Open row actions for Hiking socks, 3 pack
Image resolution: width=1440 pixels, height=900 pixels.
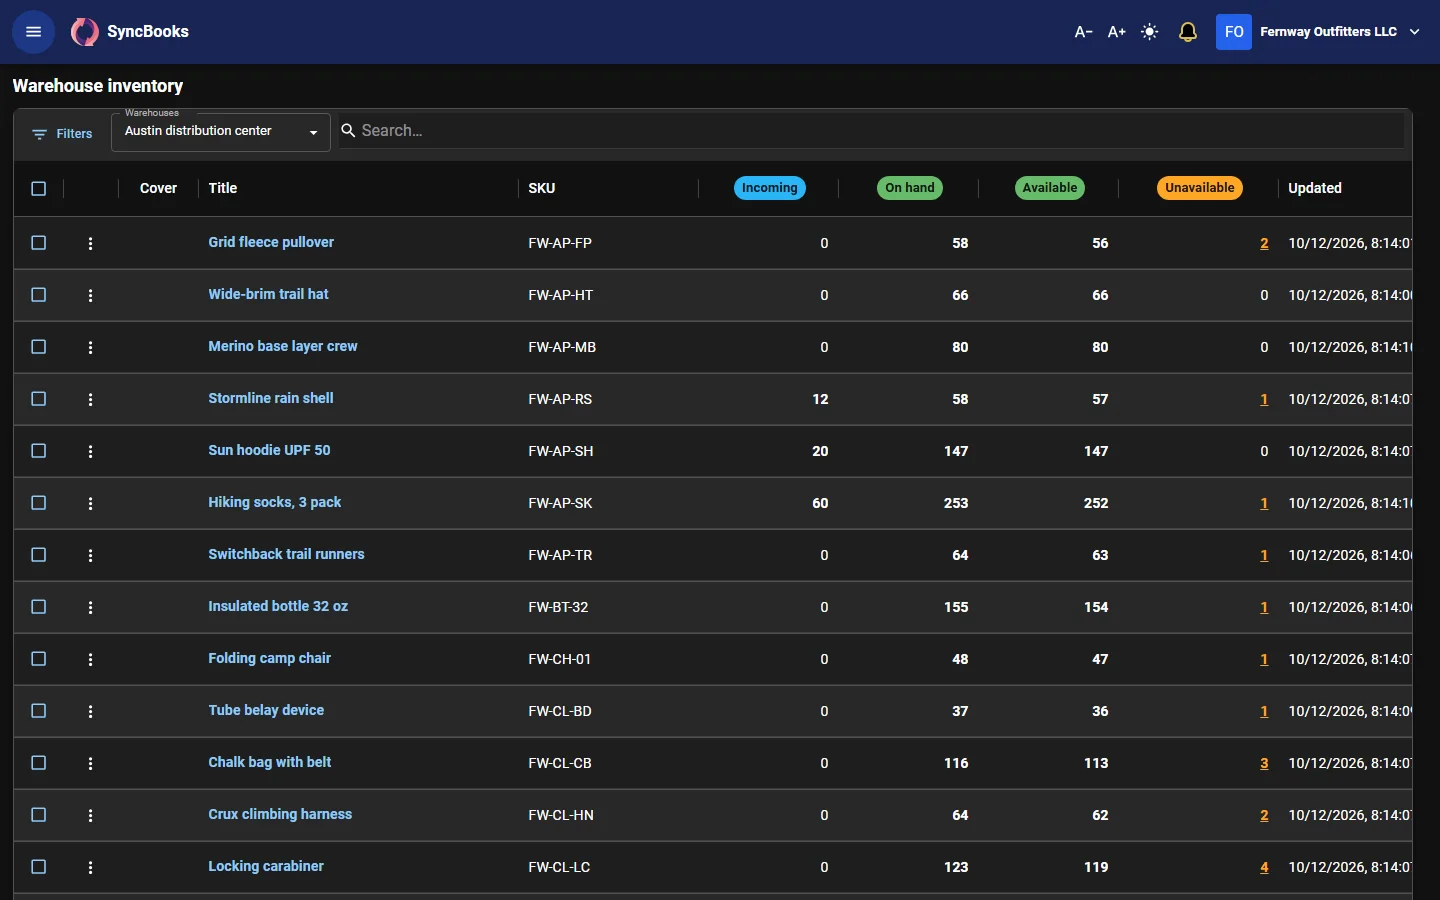pos(90,503)
